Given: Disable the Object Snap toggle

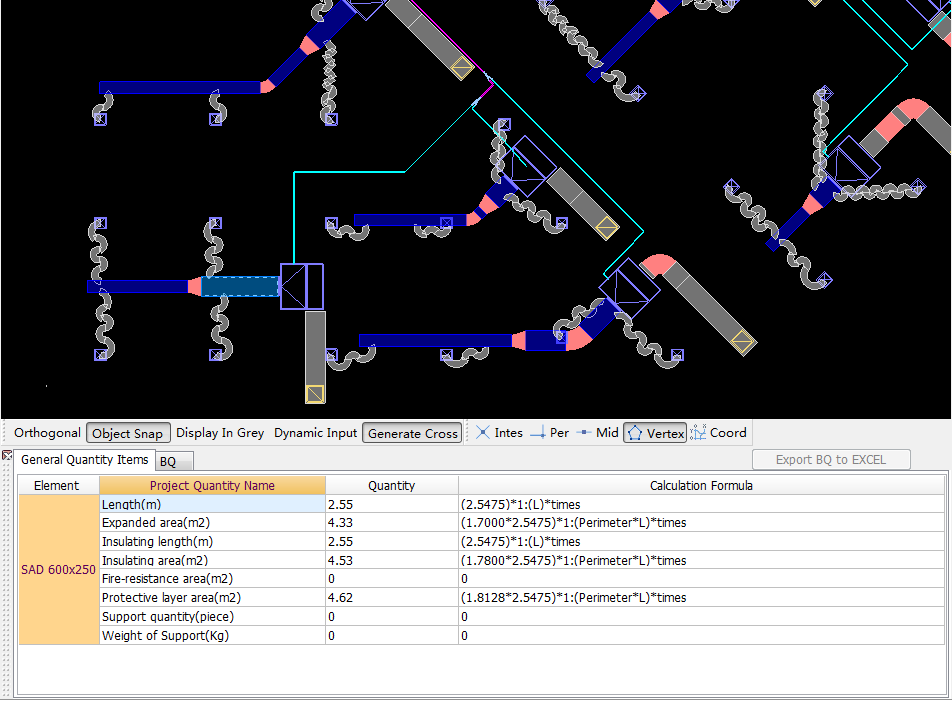Looking at the screenshot, I should point(126,433).
